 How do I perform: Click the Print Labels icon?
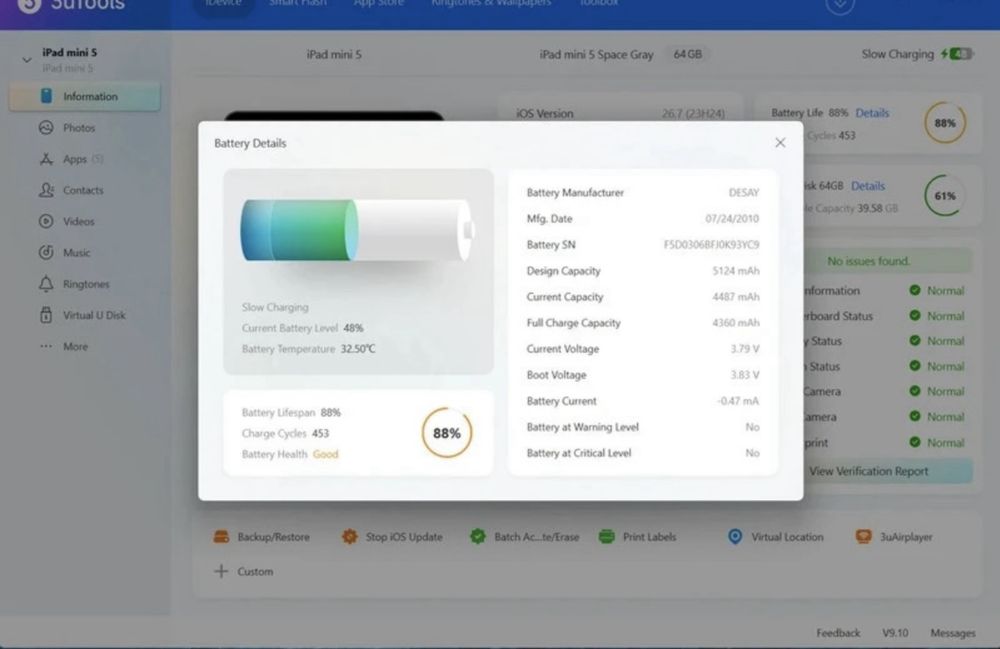(x=607, y=537)
